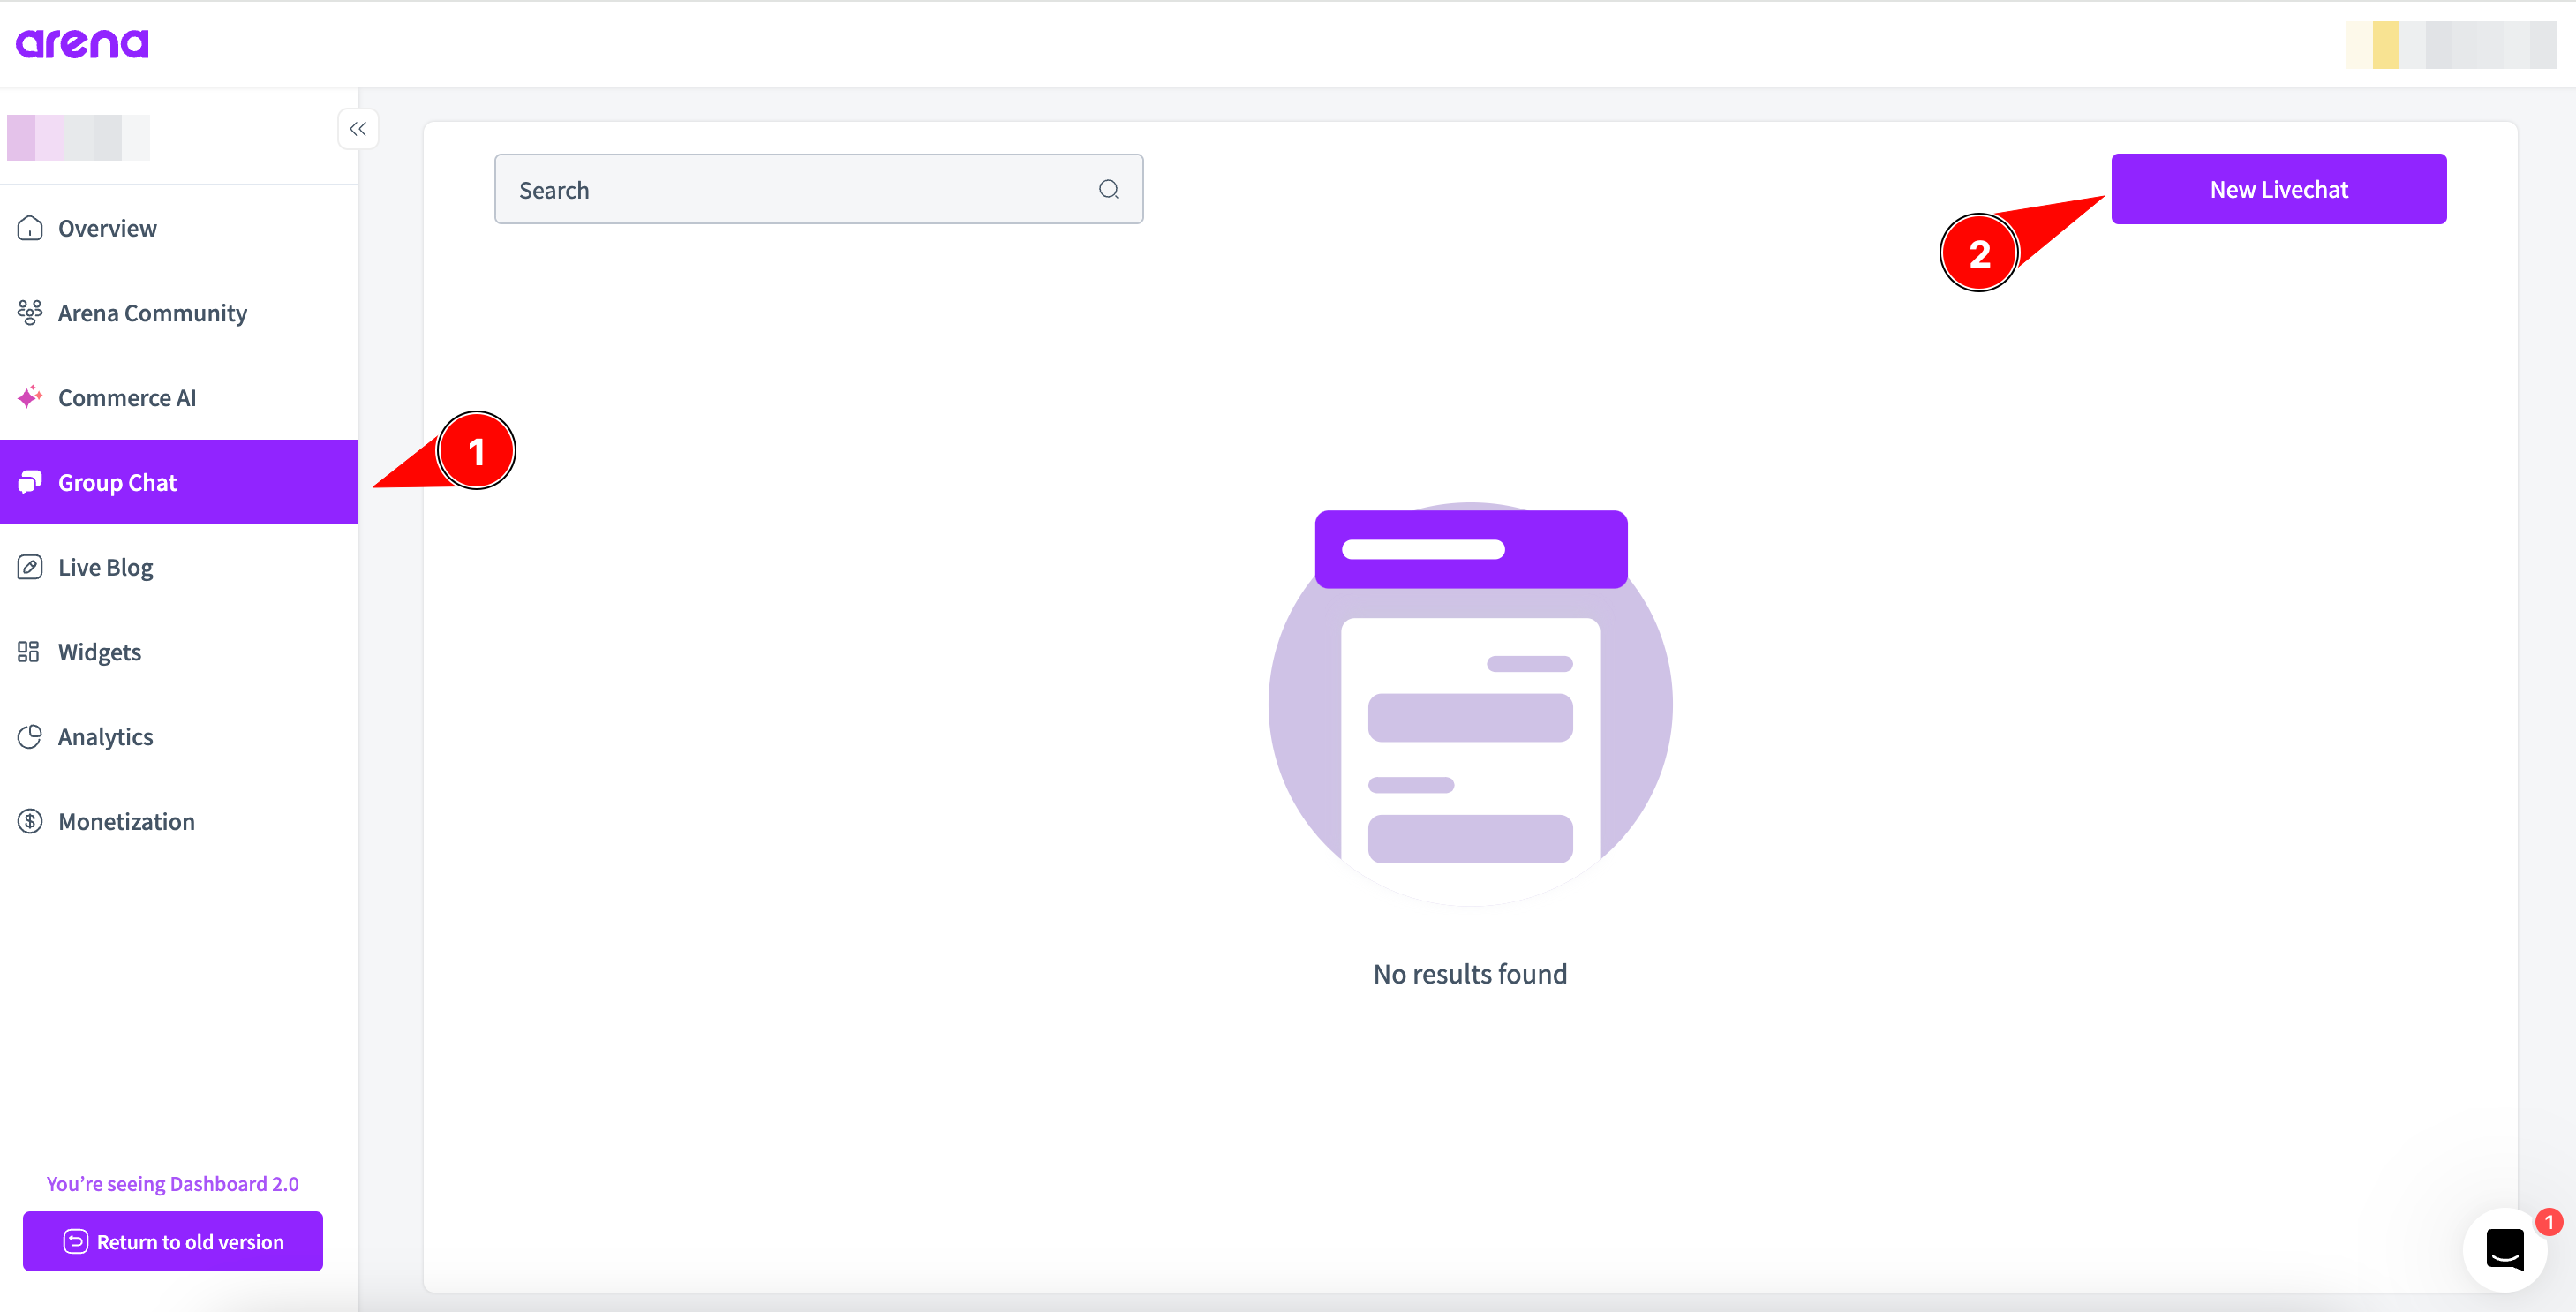
Task: Click Return to old version button
Action: (x=173, y=1241)
